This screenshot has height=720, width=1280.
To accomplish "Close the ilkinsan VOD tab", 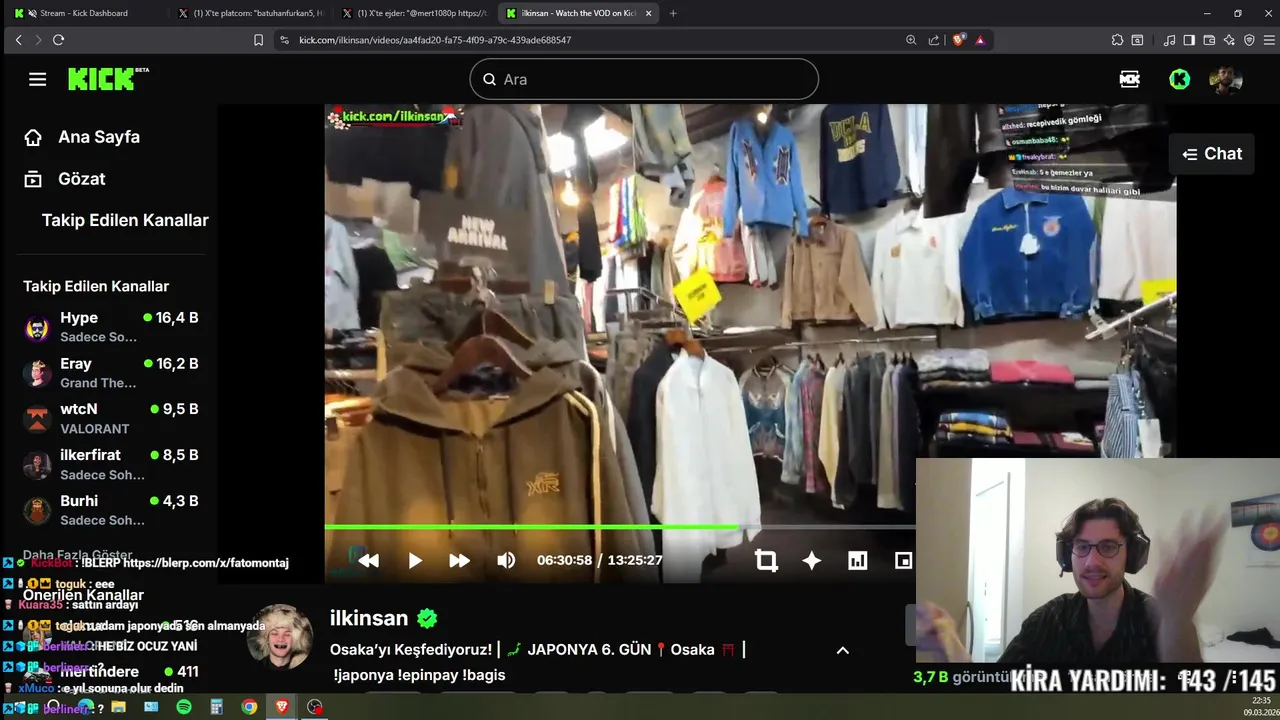I will (x=648, y=13).
